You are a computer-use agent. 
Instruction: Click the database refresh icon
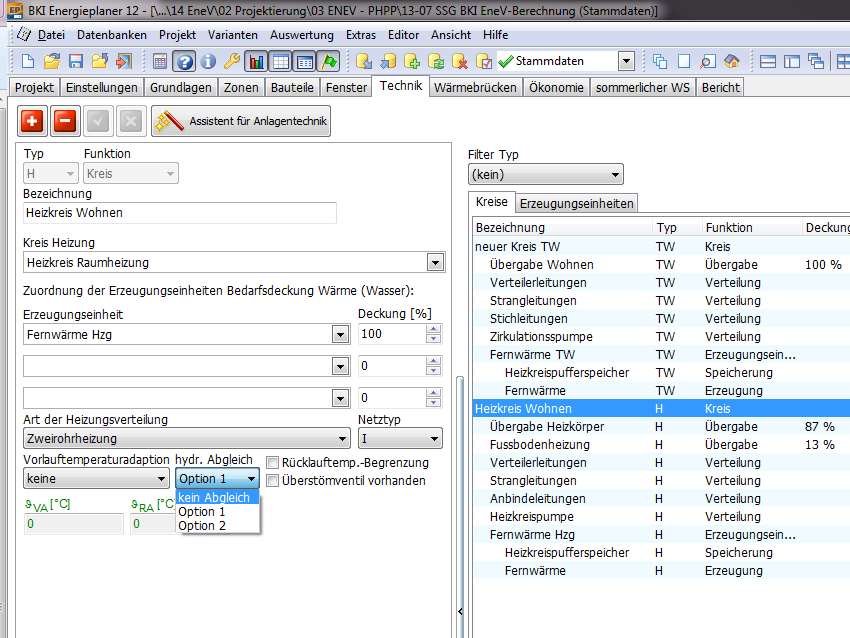(436, 61)
